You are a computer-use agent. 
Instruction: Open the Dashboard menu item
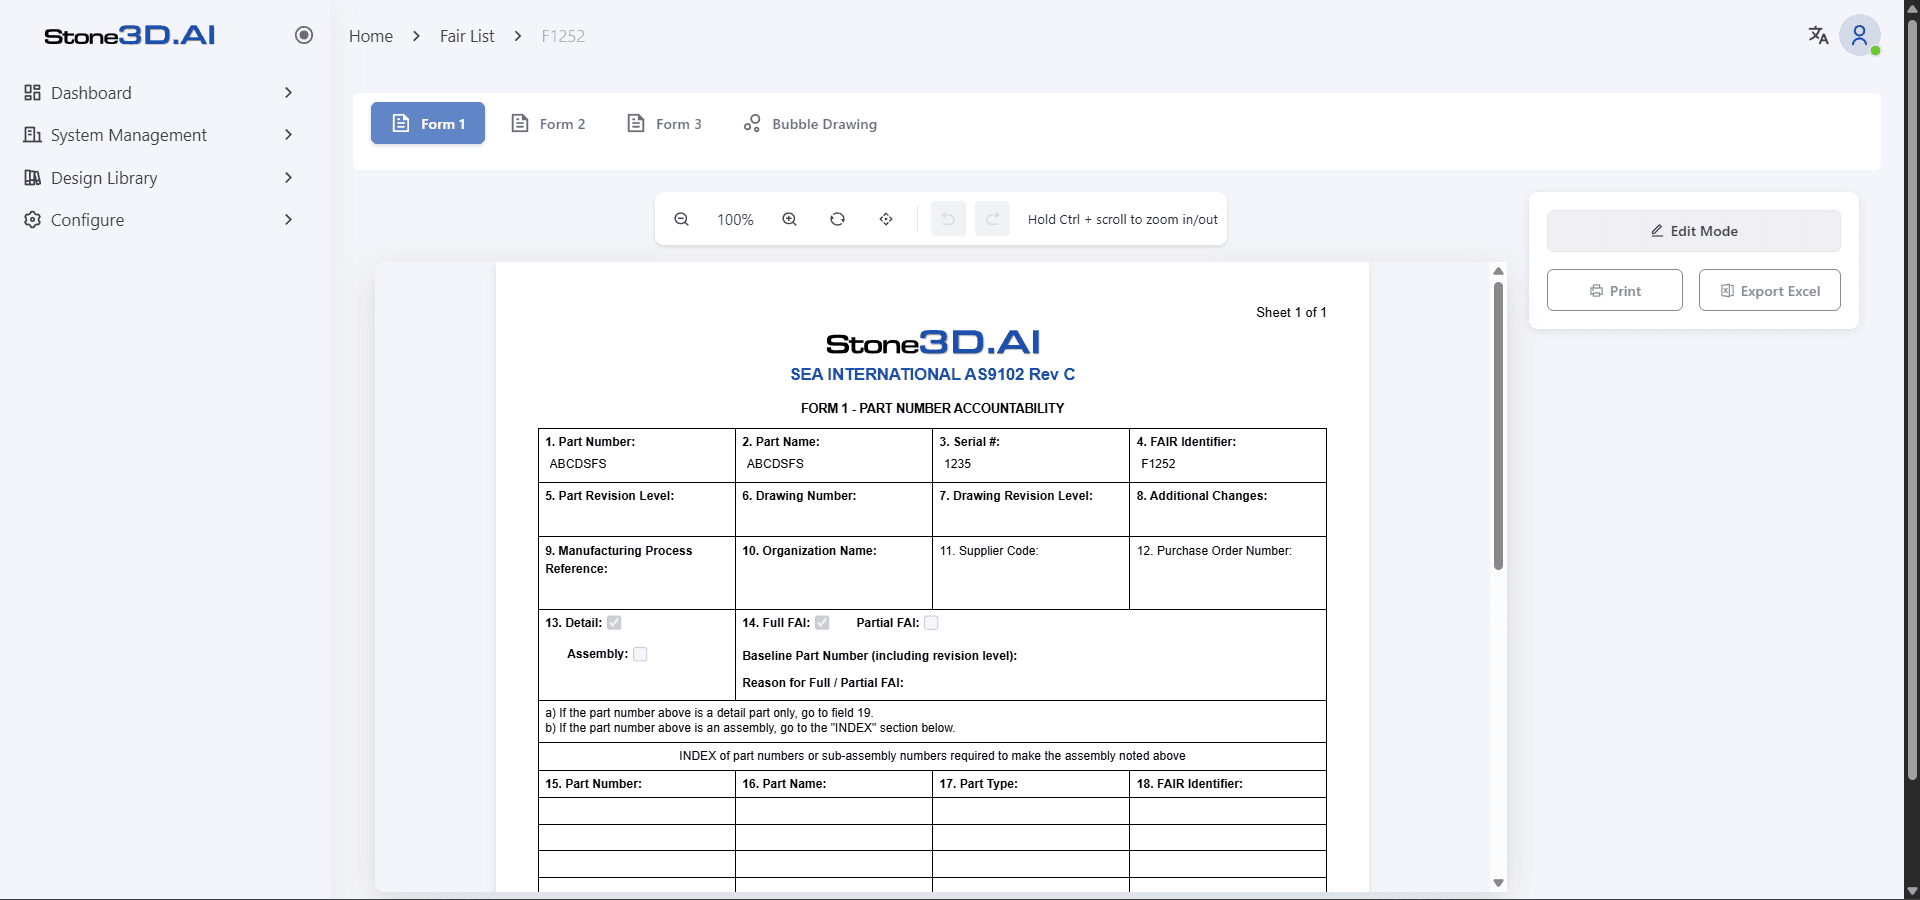(160, 93)
